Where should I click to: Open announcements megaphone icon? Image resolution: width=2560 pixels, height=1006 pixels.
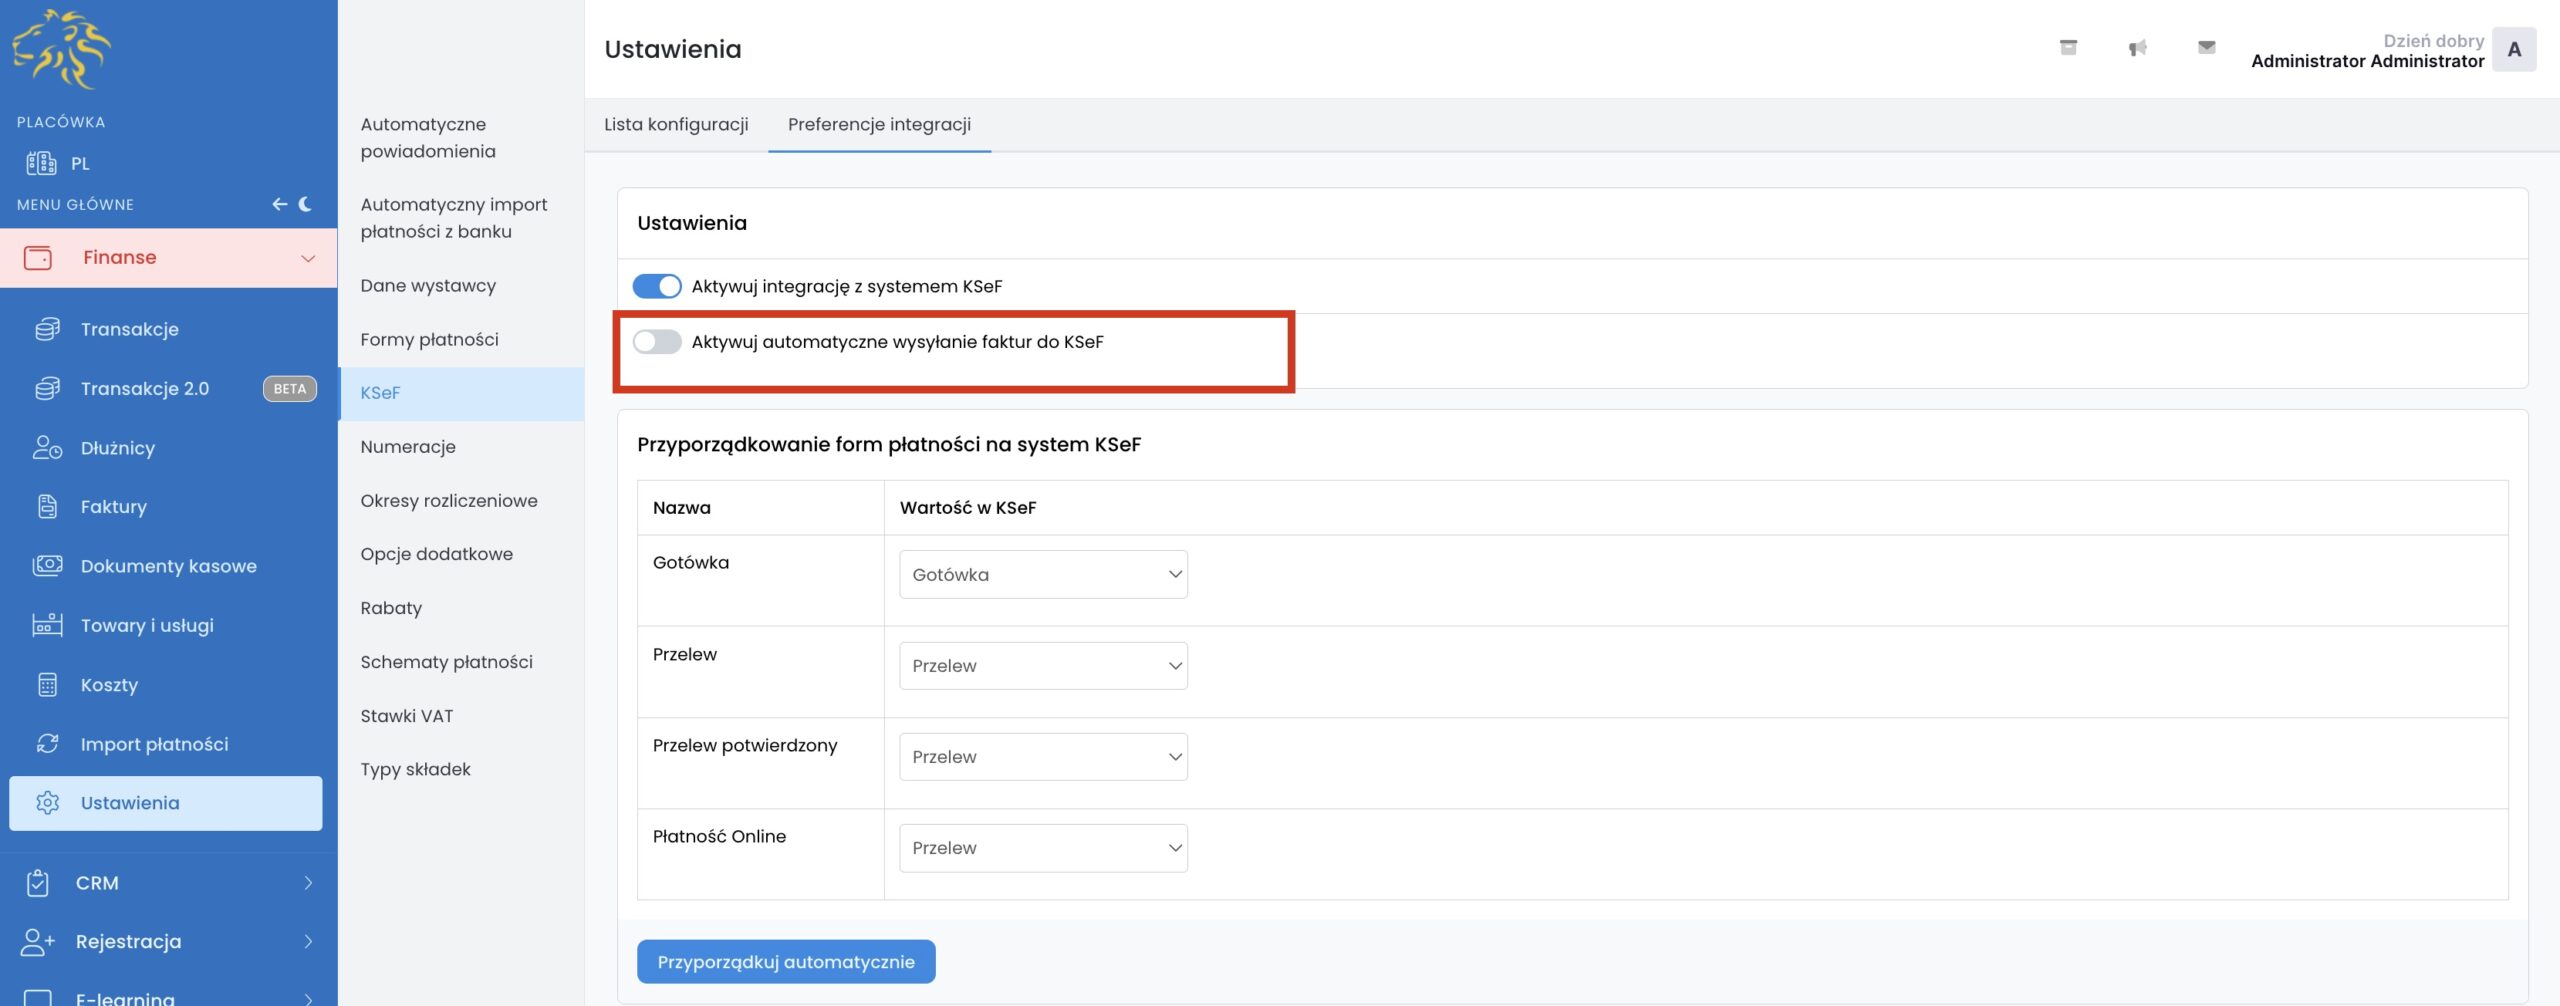click(x=2137, y=48)
